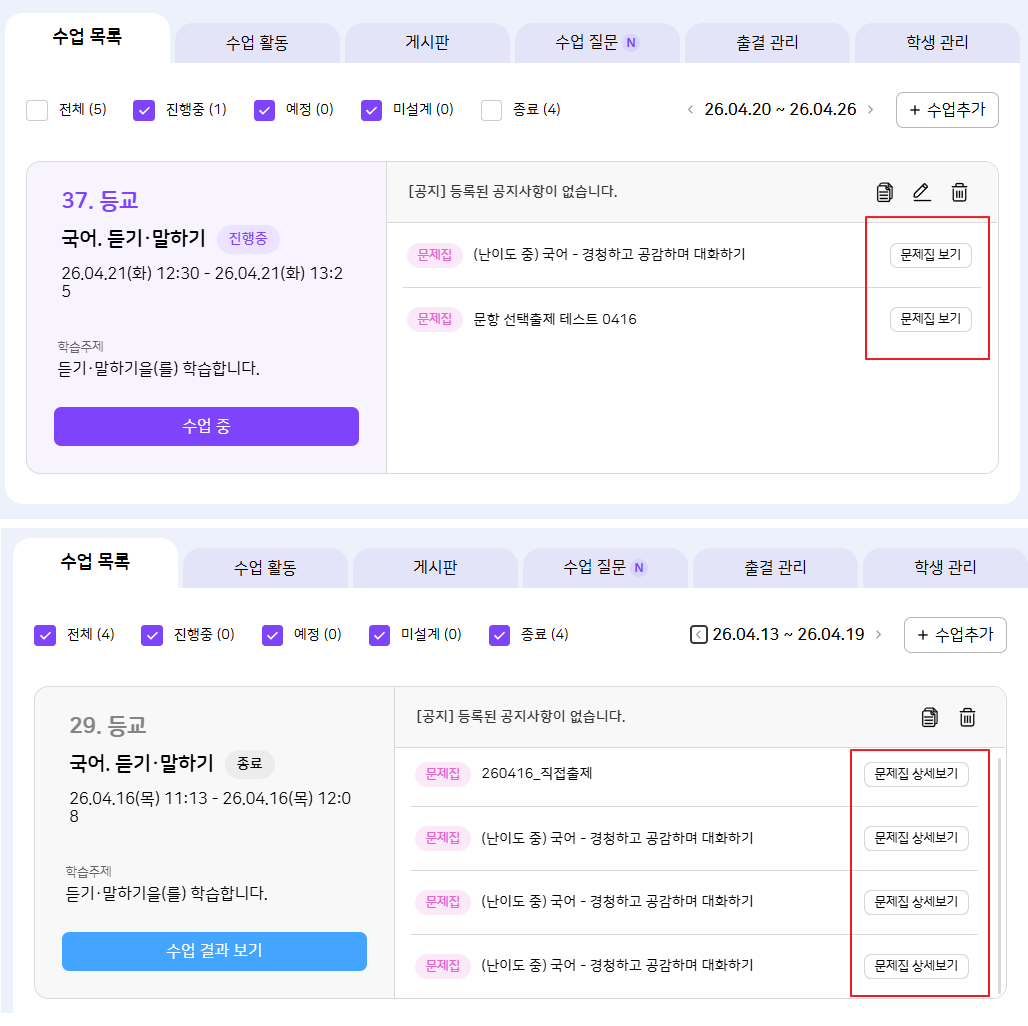Screen dimensions: 1028x1026
Task: Delete the 29. 등교 class with the trash icon
Action: [967, 717]
